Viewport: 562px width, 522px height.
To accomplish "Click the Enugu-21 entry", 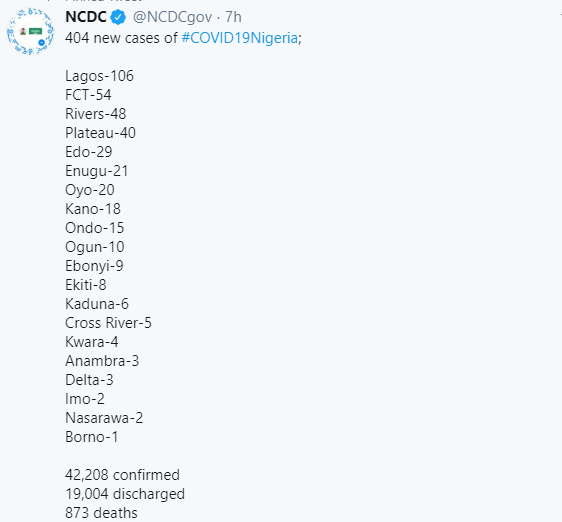I will [97, 171].
